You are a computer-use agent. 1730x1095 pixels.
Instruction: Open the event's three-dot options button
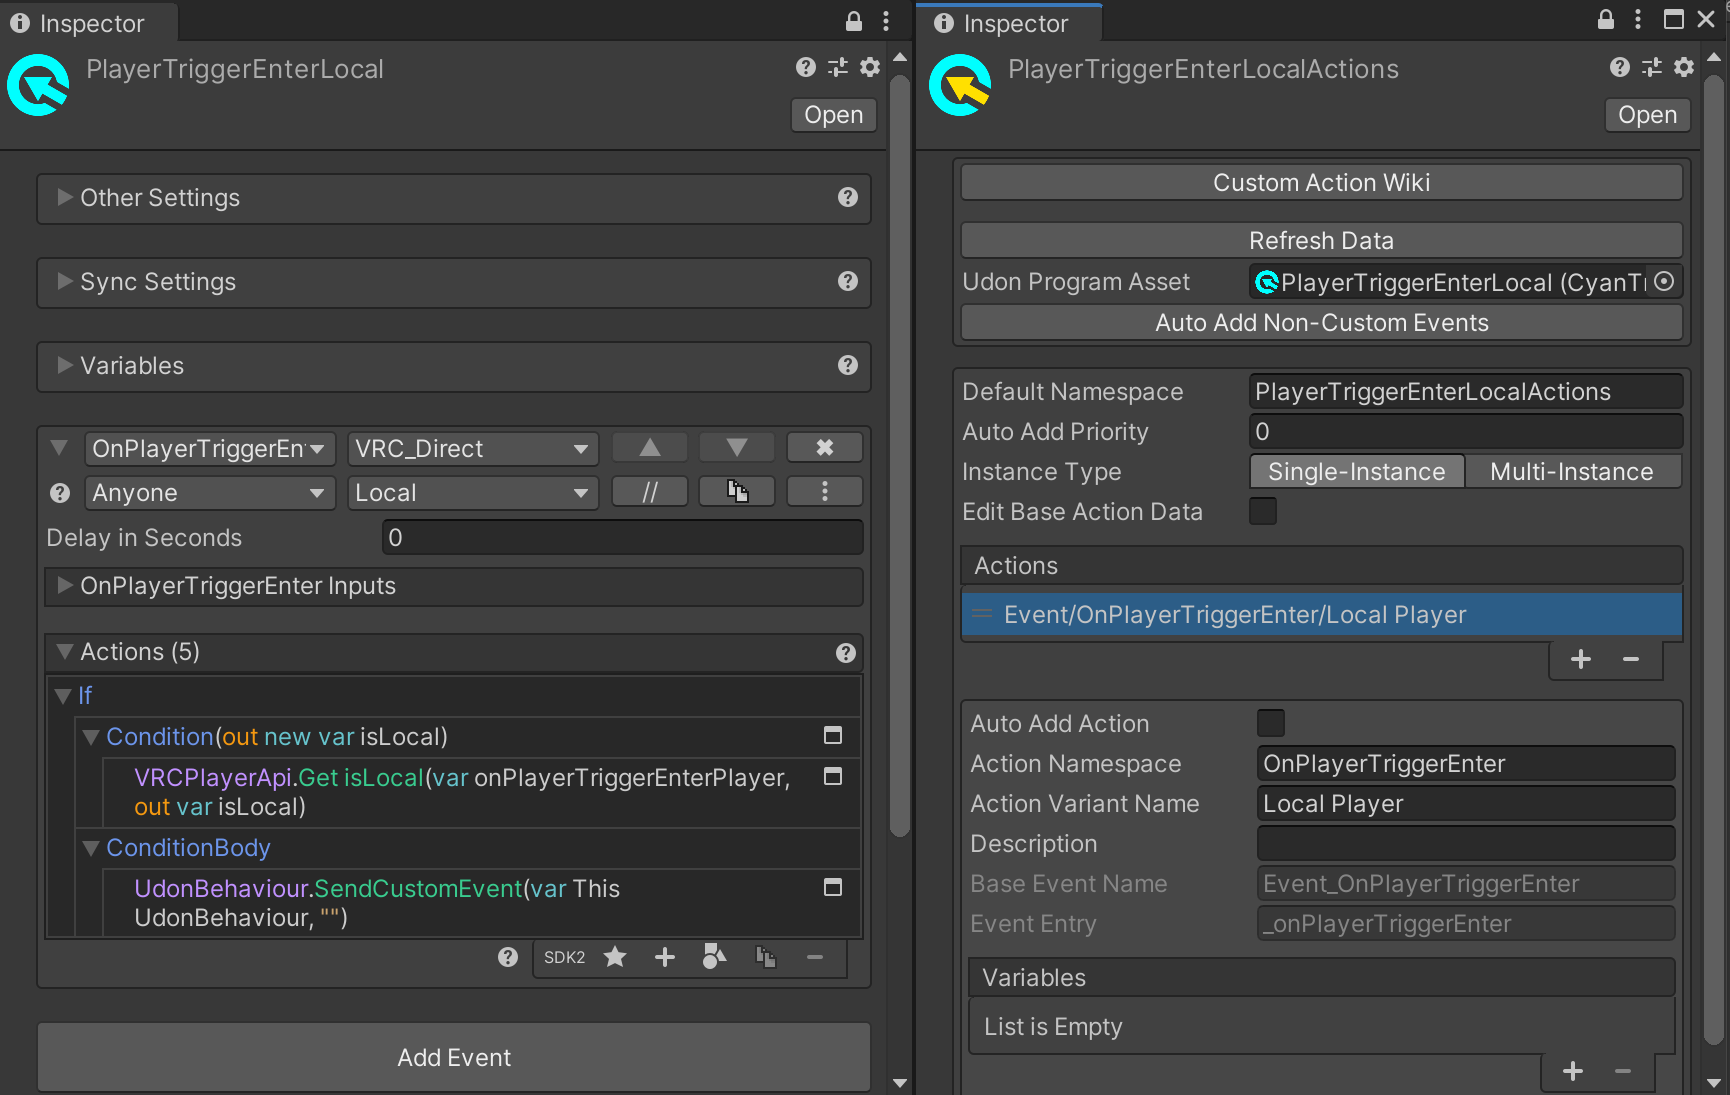pos(825,492)
